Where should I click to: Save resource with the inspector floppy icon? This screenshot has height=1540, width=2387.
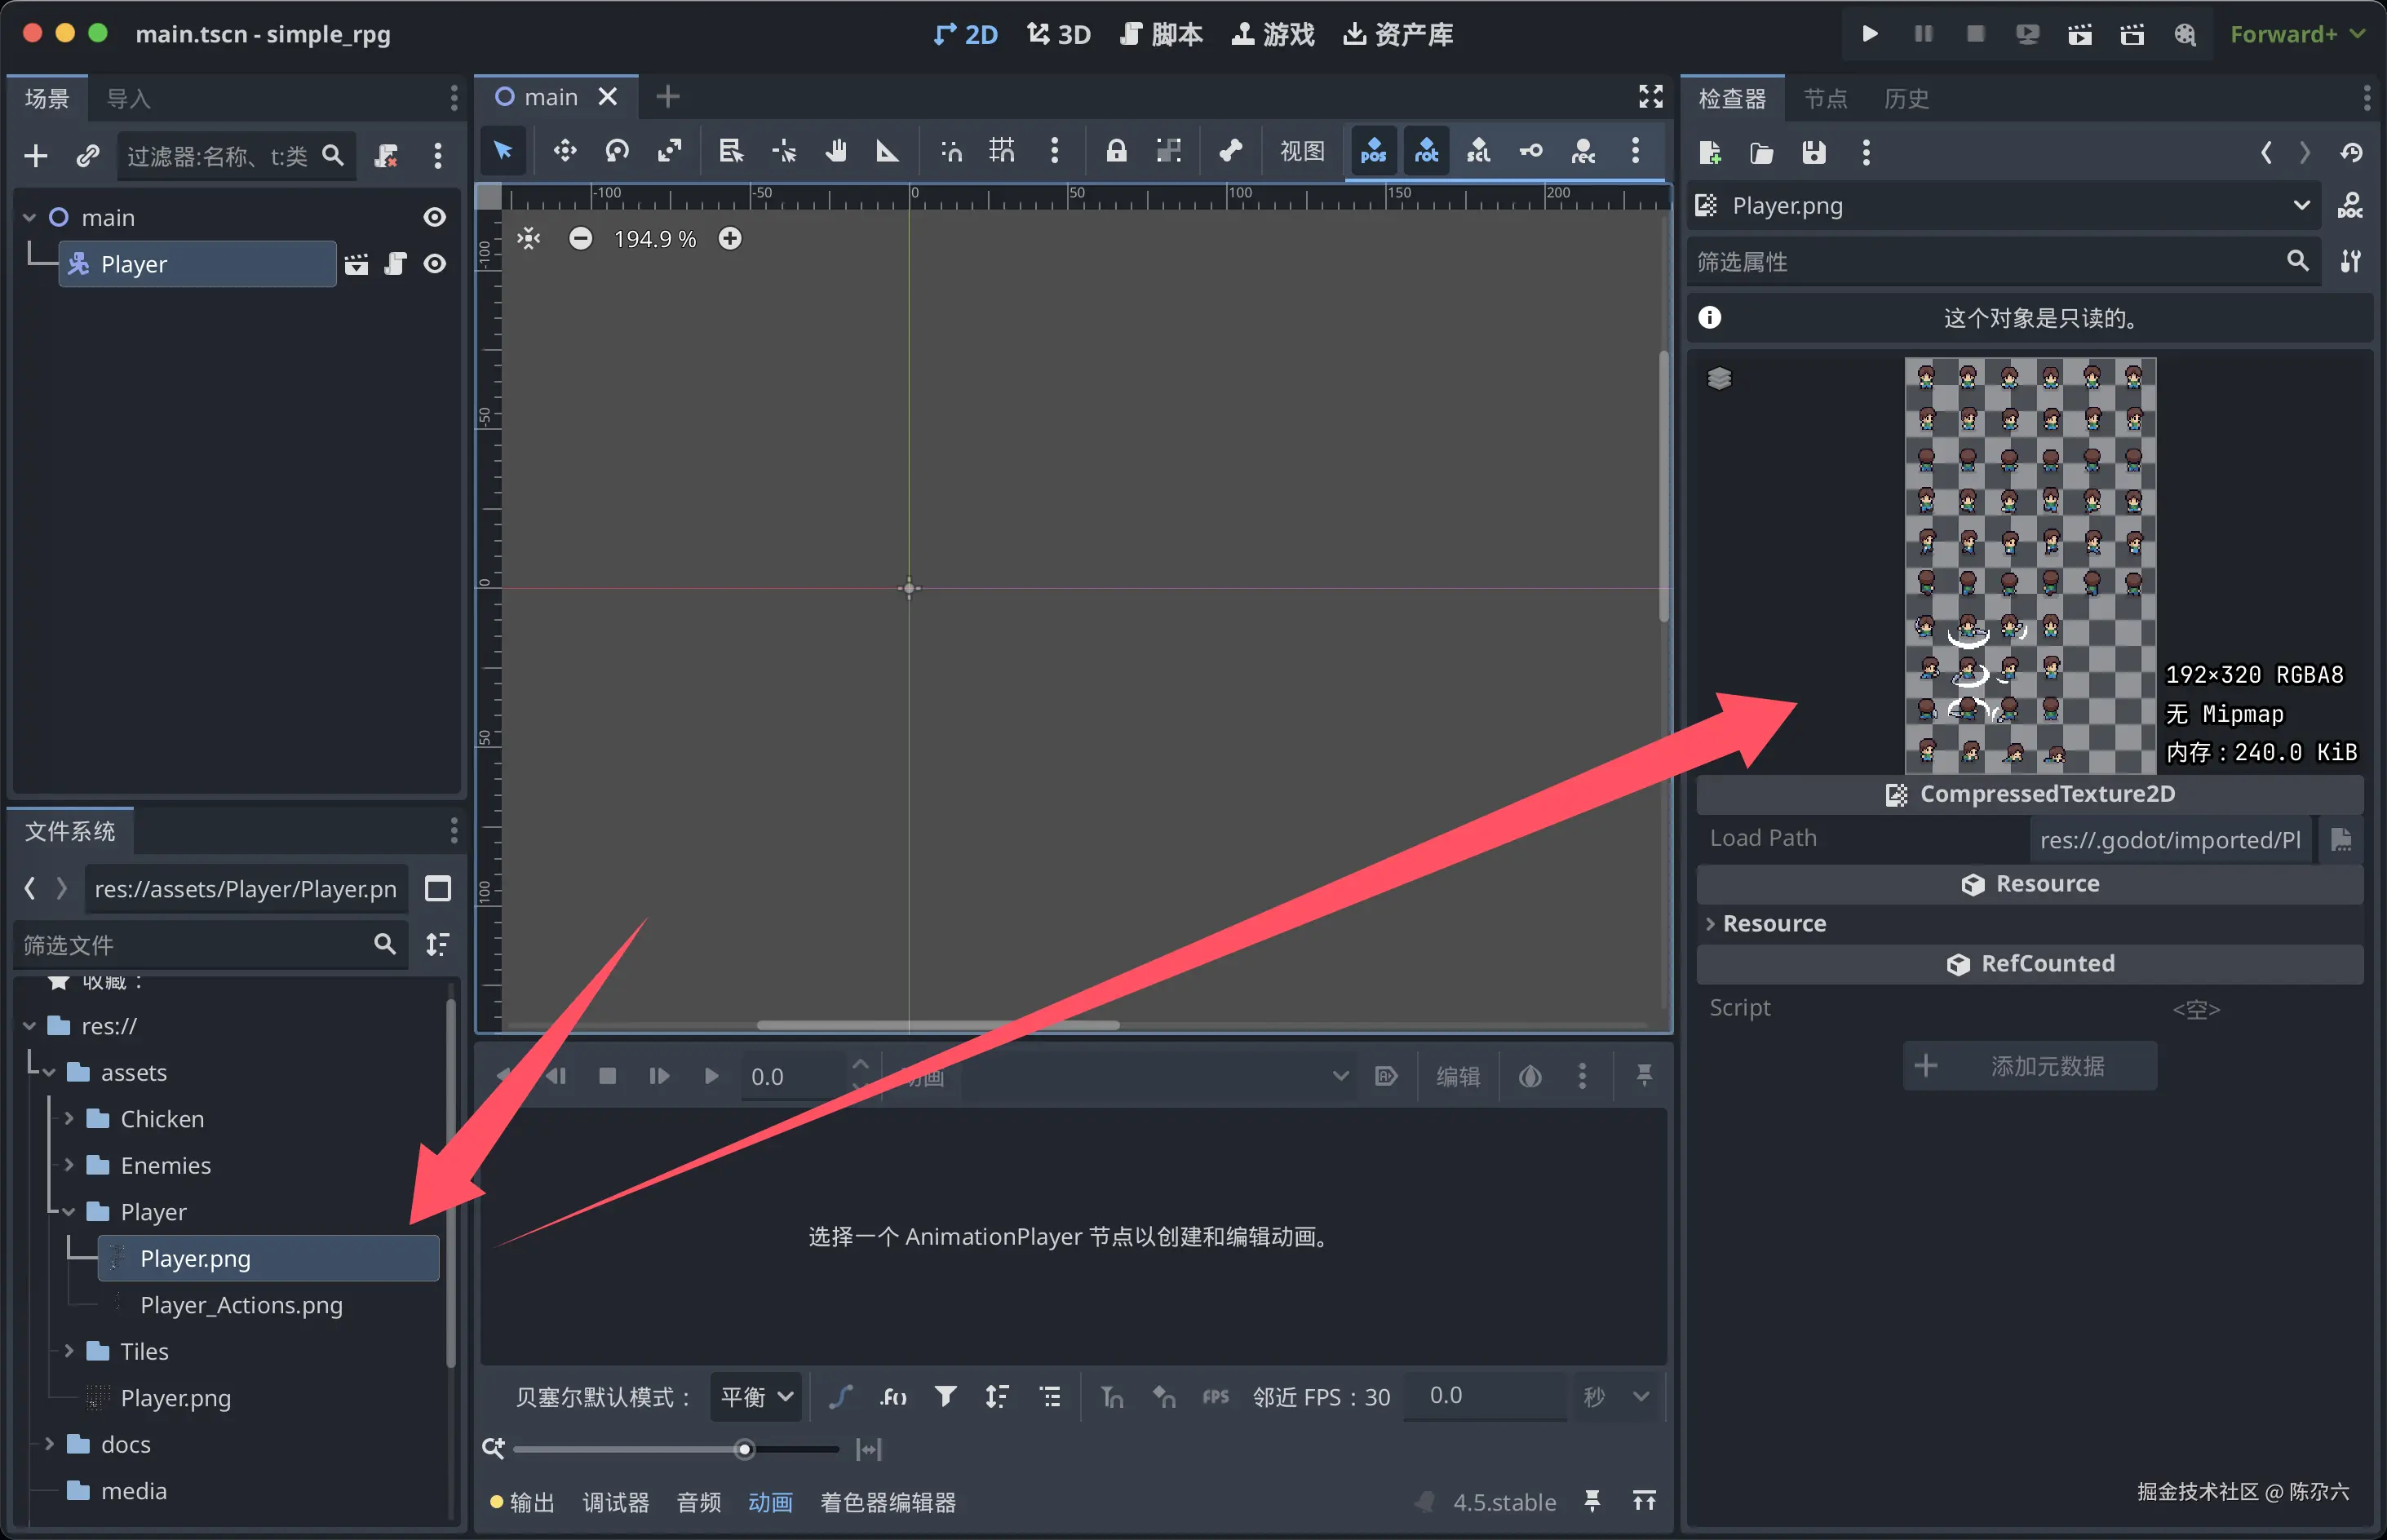[x=1813, y=153]
